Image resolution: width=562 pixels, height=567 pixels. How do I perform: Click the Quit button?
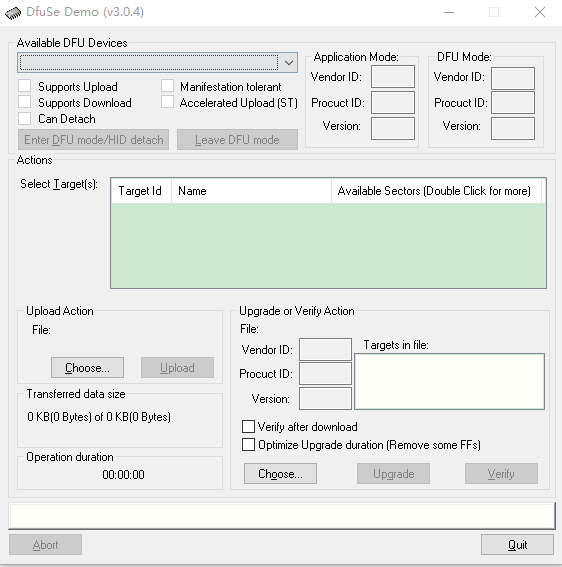[517, 545]
